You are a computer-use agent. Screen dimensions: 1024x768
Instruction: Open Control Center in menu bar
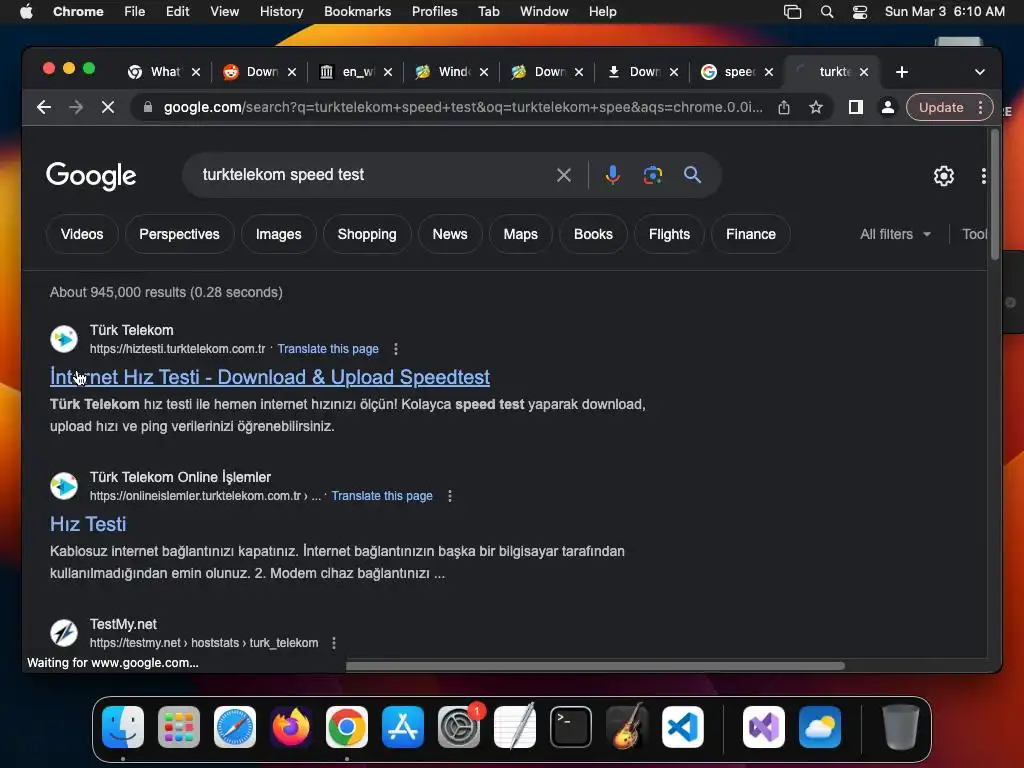point(860,12)
